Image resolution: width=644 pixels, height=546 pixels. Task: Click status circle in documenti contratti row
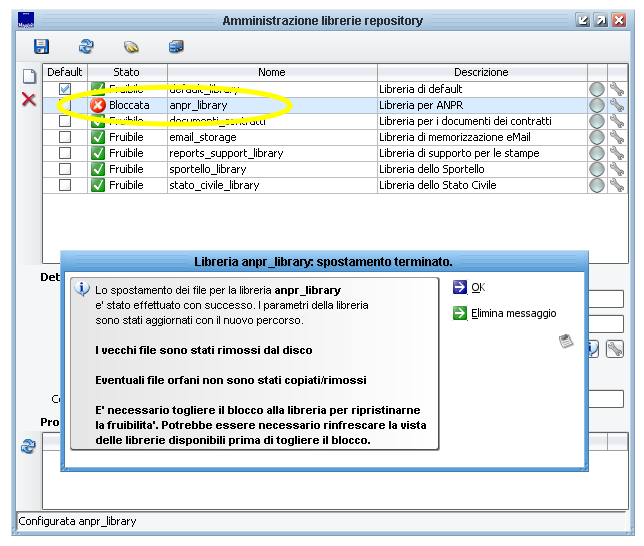pos(597,121)
